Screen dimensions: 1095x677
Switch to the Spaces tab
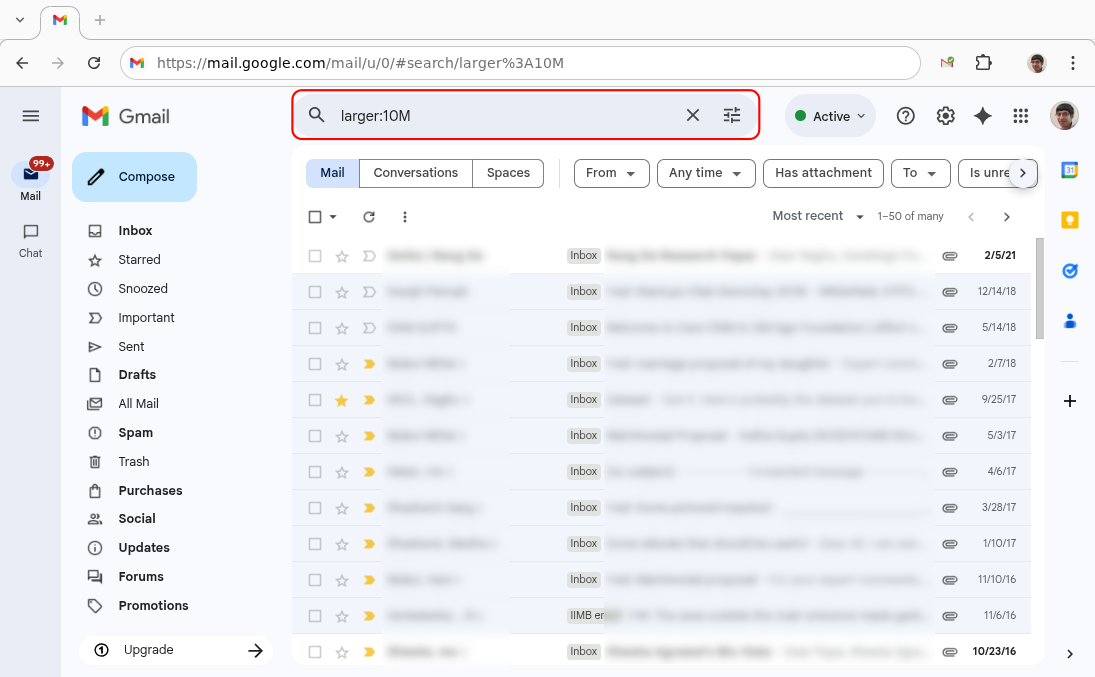coord(508,173)
